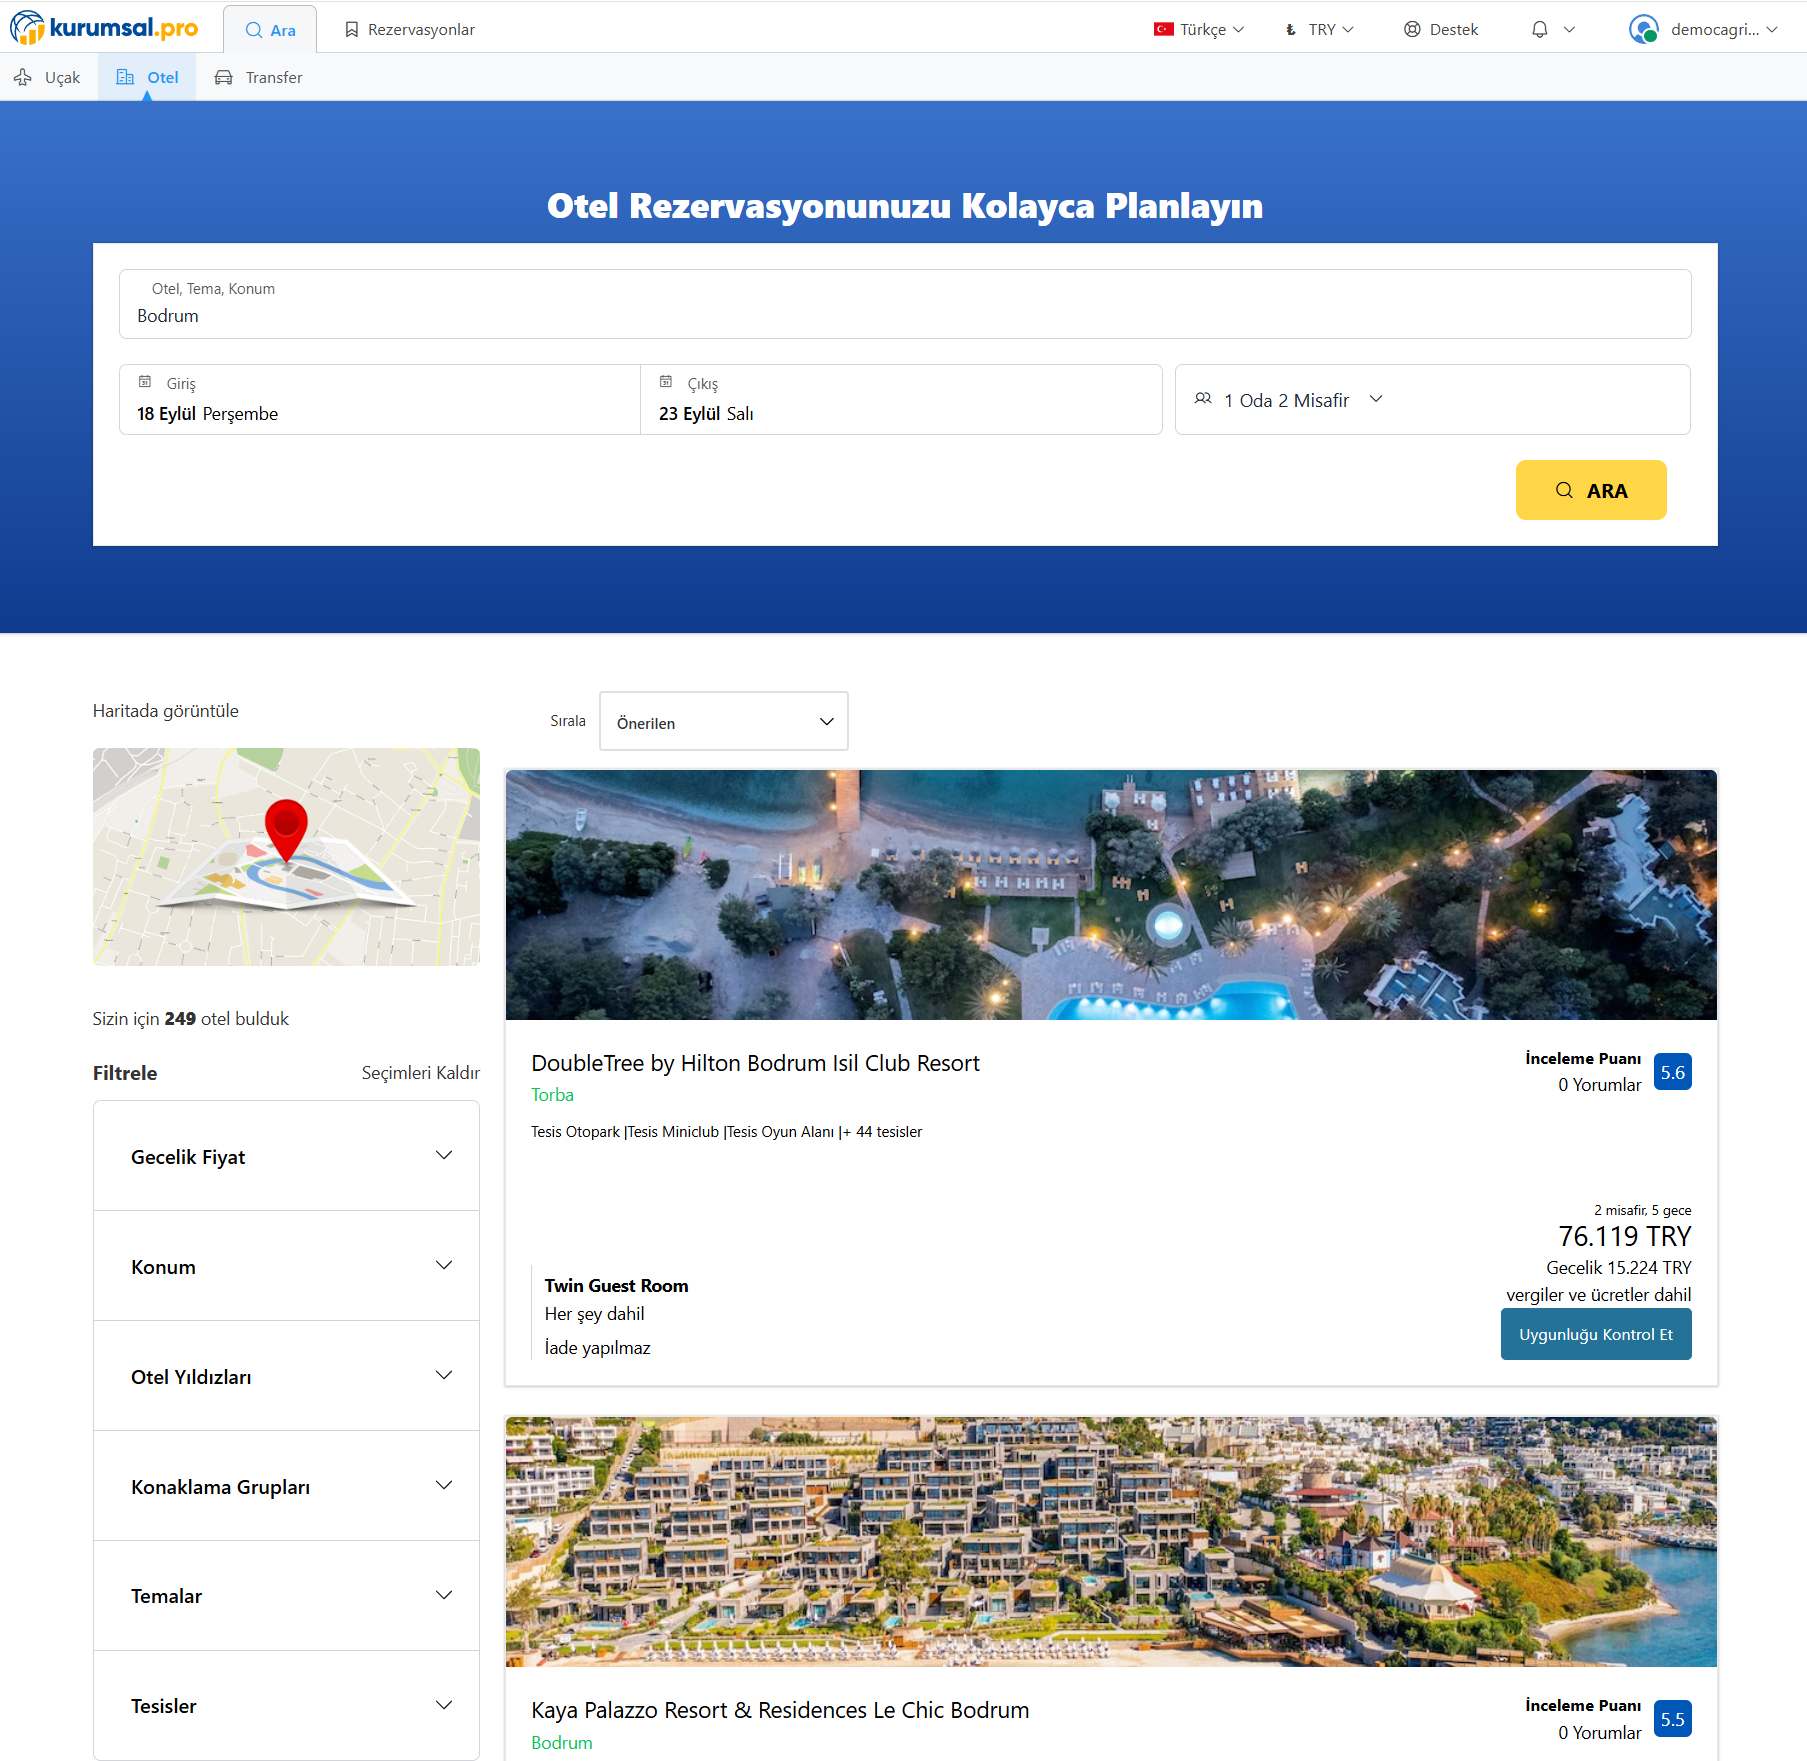Open the Türkçe language dropdown

[x=1199, y=30]
